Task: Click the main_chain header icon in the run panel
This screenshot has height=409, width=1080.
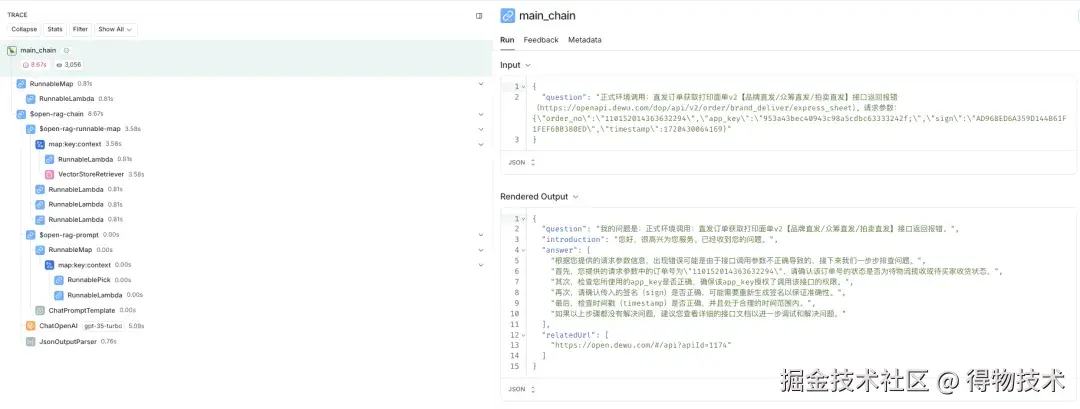Action: coord(508,16)
